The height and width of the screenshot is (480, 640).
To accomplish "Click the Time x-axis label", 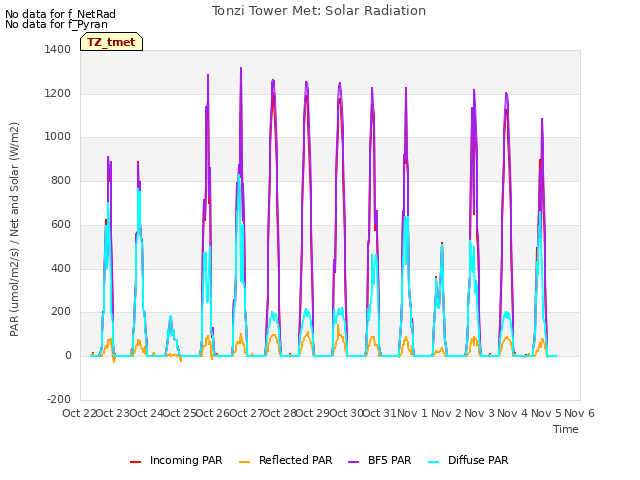I will click(566, 429).
